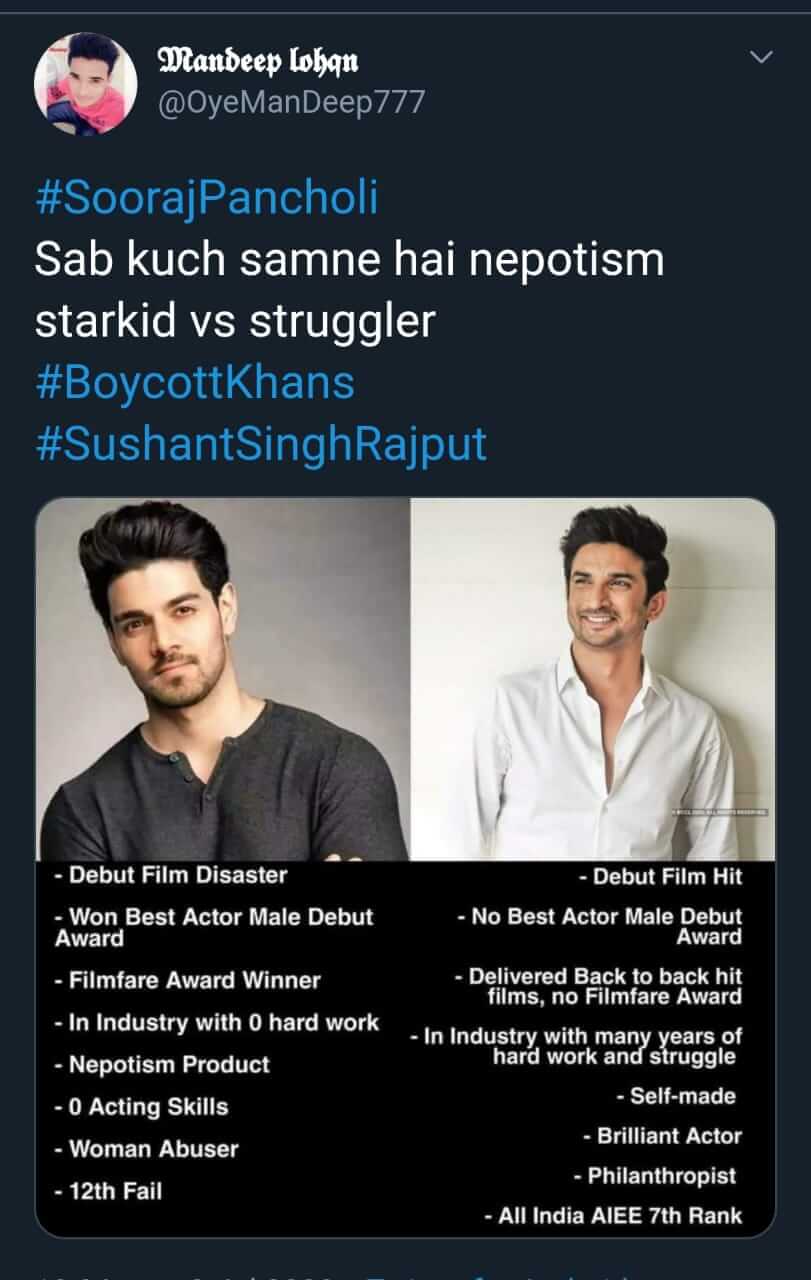Click the 'Debut Film Disaster' line
Viewport: 811px width, 1280px height.
coord(171,875)
